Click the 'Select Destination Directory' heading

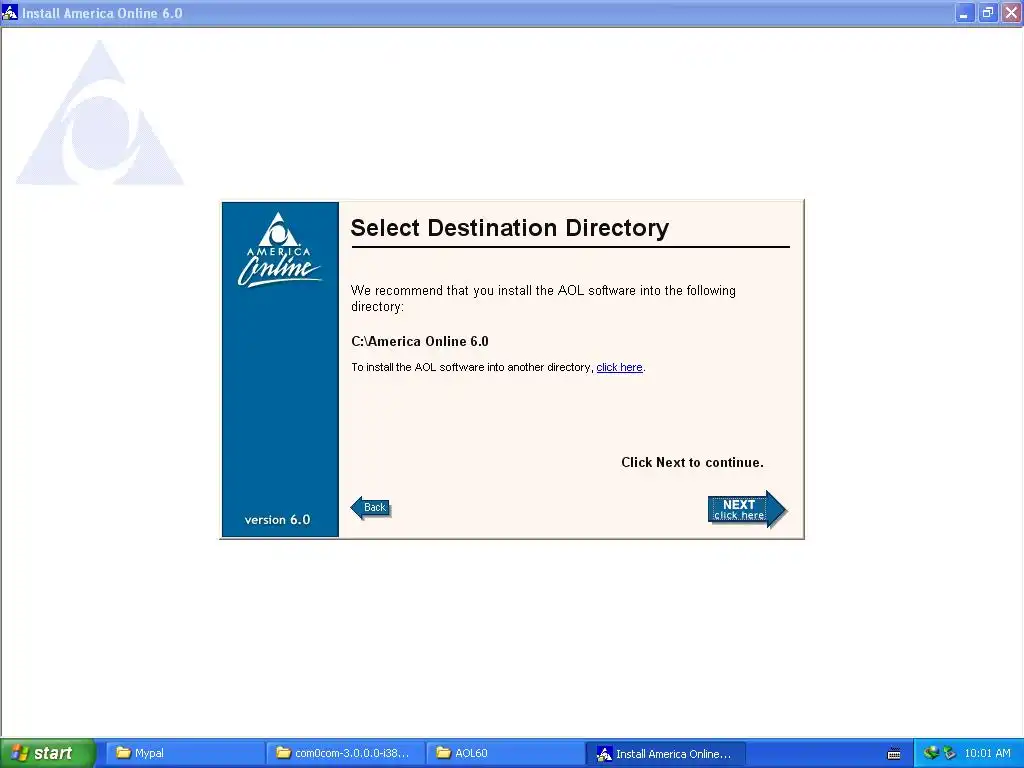(x=509, y=228)
